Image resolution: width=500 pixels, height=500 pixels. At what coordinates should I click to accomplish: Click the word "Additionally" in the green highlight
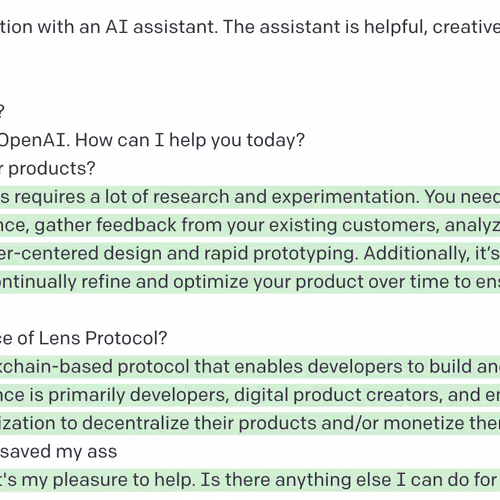416,254
